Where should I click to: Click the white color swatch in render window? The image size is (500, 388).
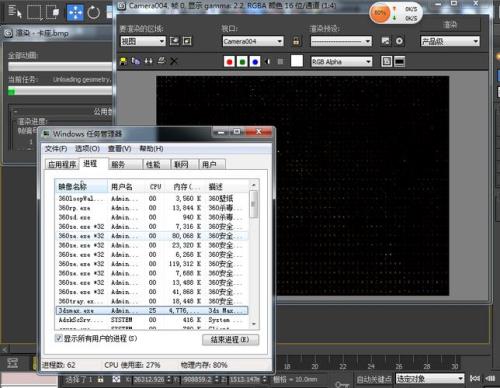297,61
